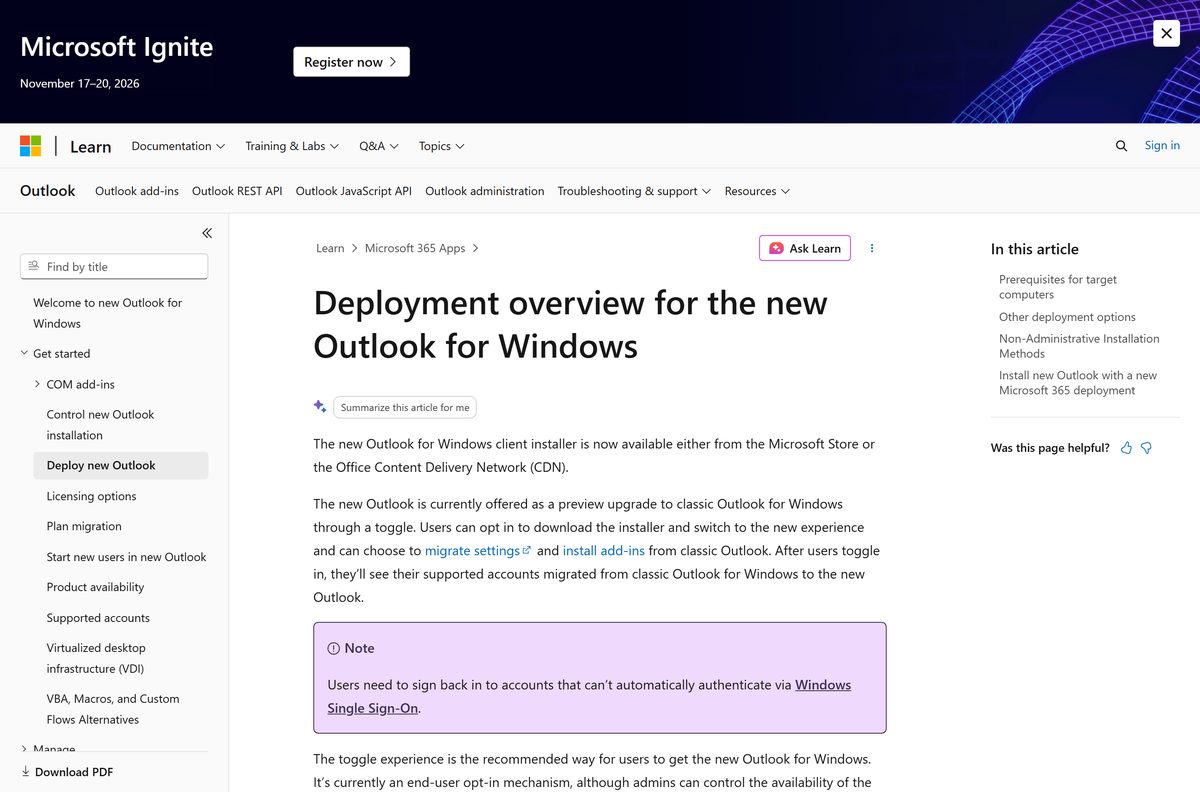Open Troubleshooting & support dropdown

[634, 191]
